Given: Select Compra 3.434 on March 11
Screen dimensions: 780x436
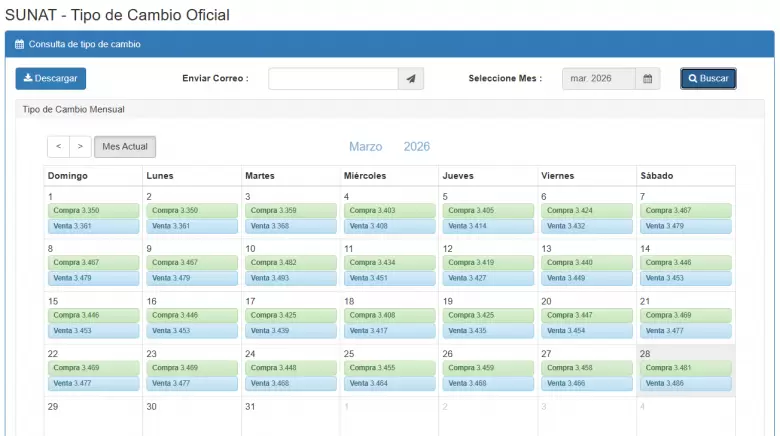Looking at the screenshot, I should click(x=389, y=263).
